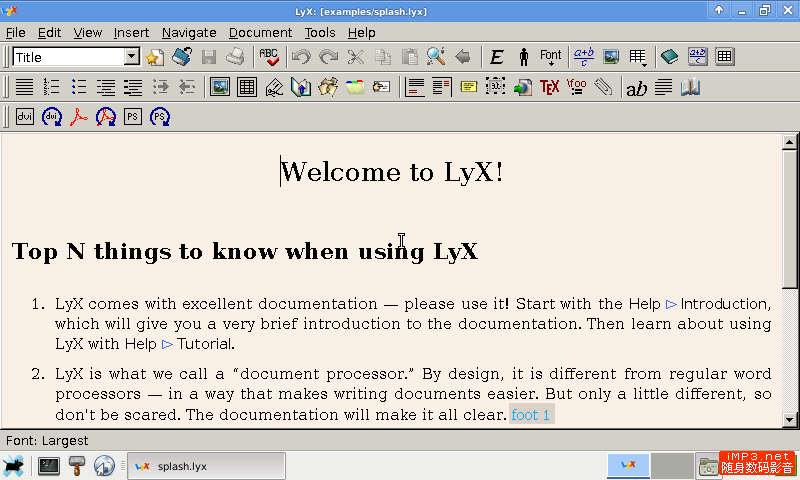Click the Open document icon
The width and height of the screenshot is (800, 480).
182,57
